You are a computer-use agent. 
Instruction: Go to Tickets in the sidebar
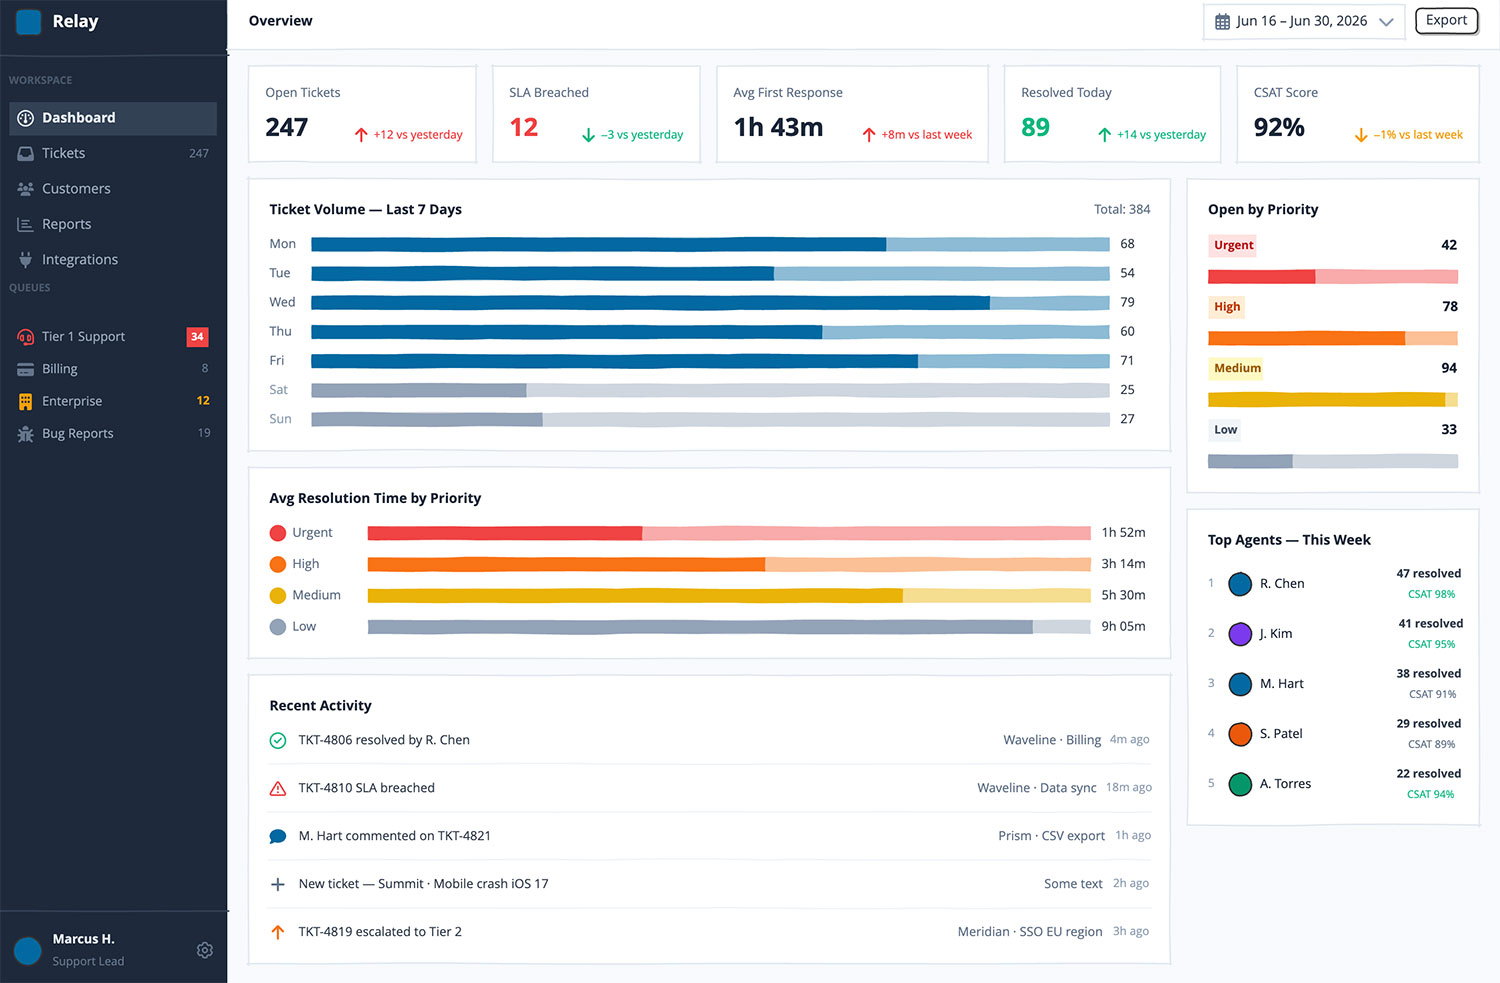113,154
